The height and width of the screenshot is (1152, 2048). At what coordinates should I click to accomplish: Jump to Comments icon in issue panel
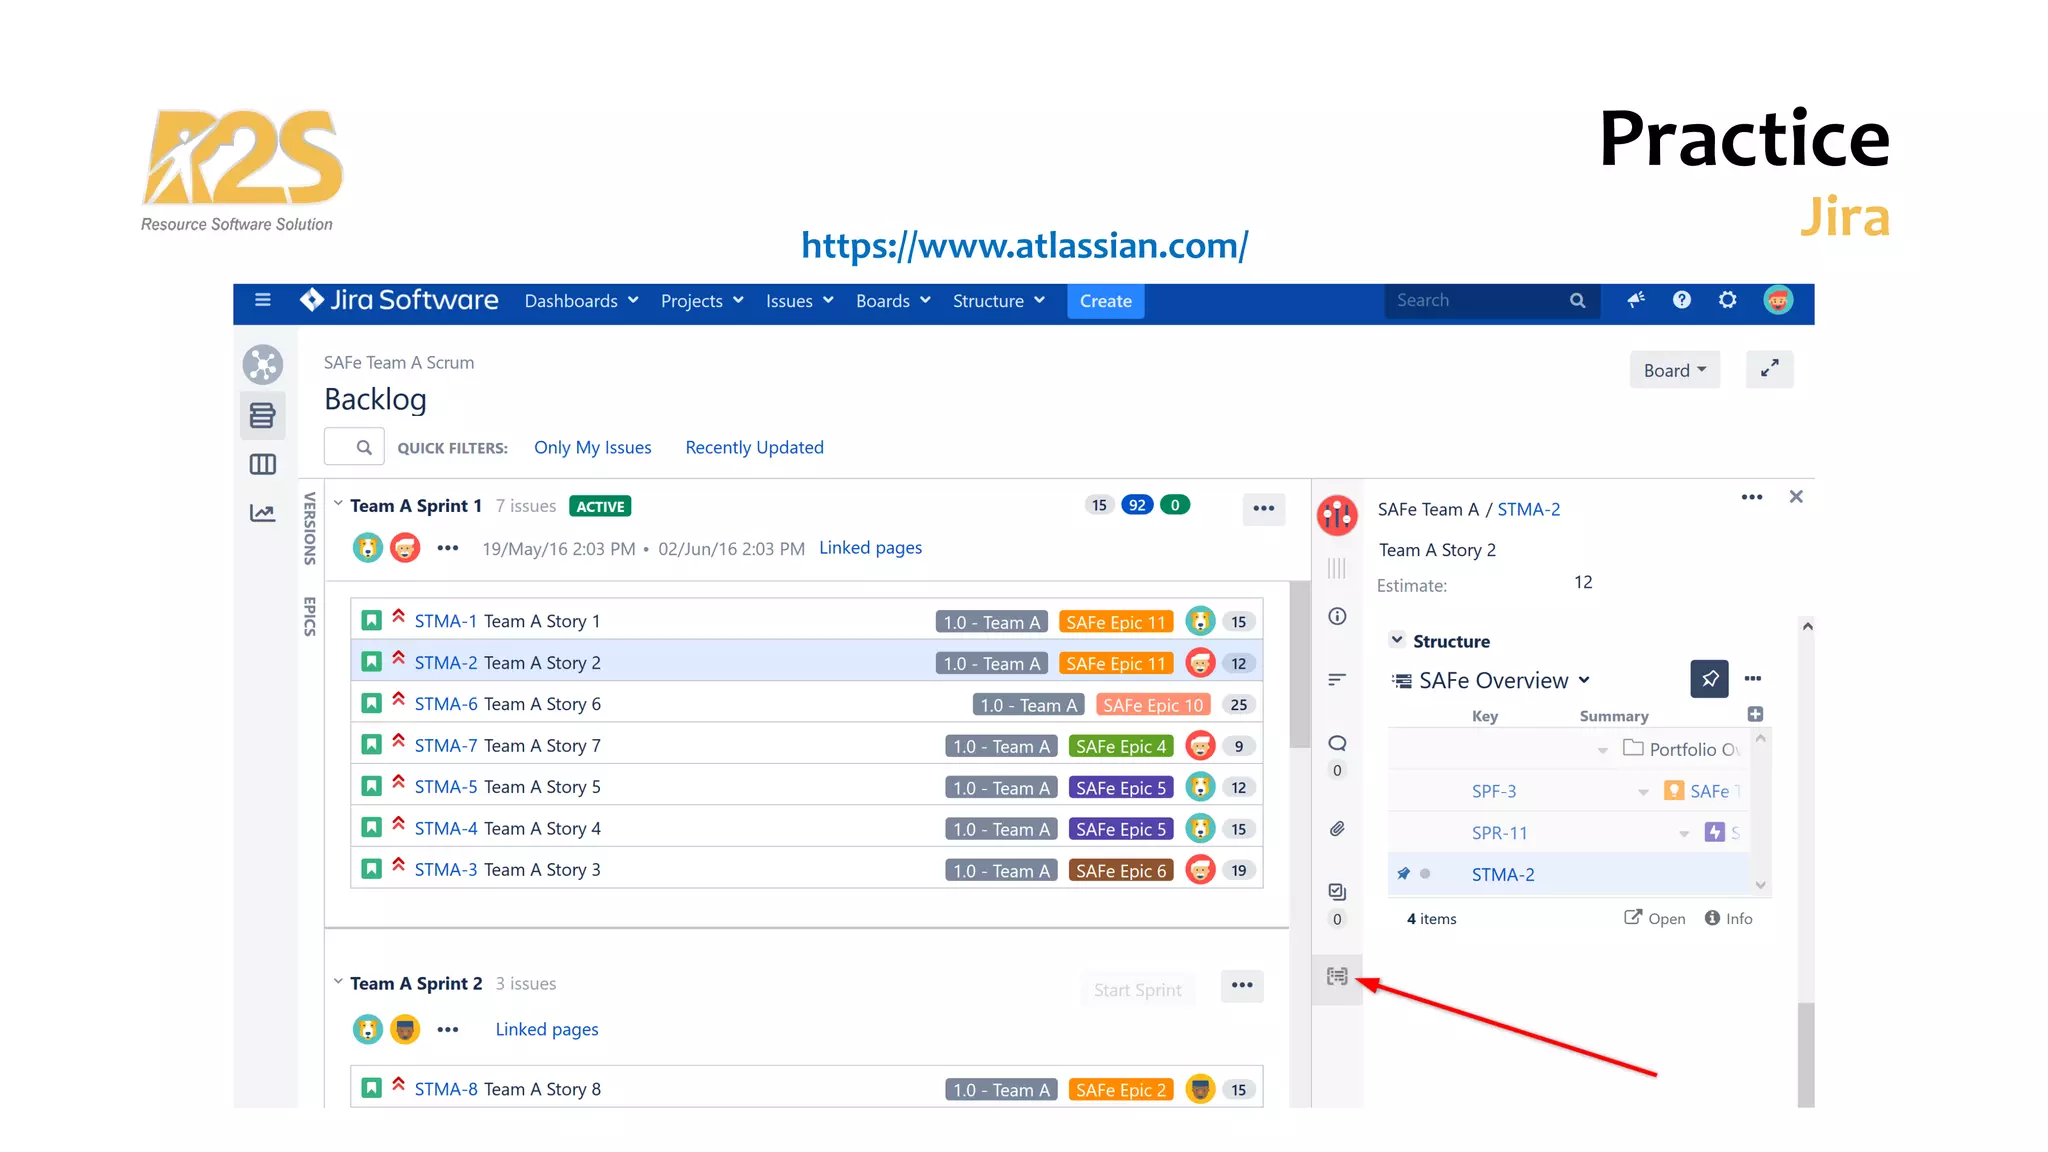(x=1337, y=743)
